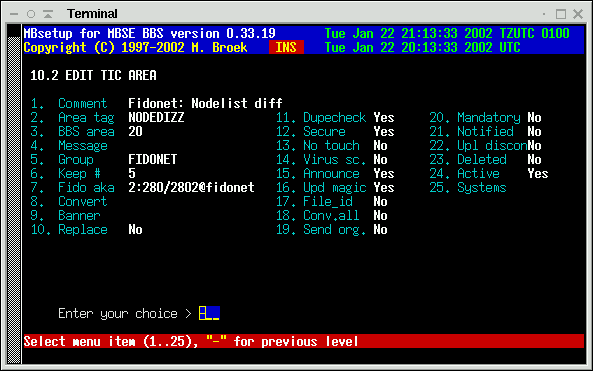
Task: Click the Dupecheck value Yes
Action: [x=384, y=118]
